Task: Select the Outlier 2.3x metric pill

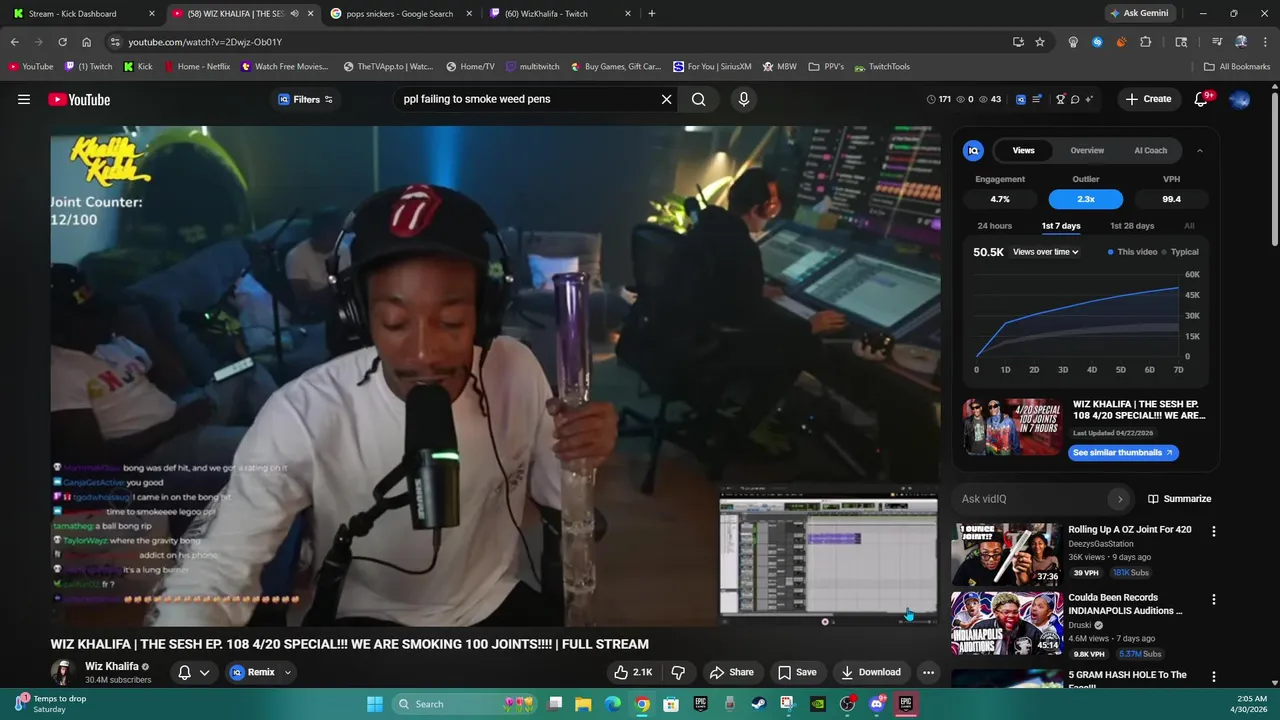Action: pos(1085,199)
